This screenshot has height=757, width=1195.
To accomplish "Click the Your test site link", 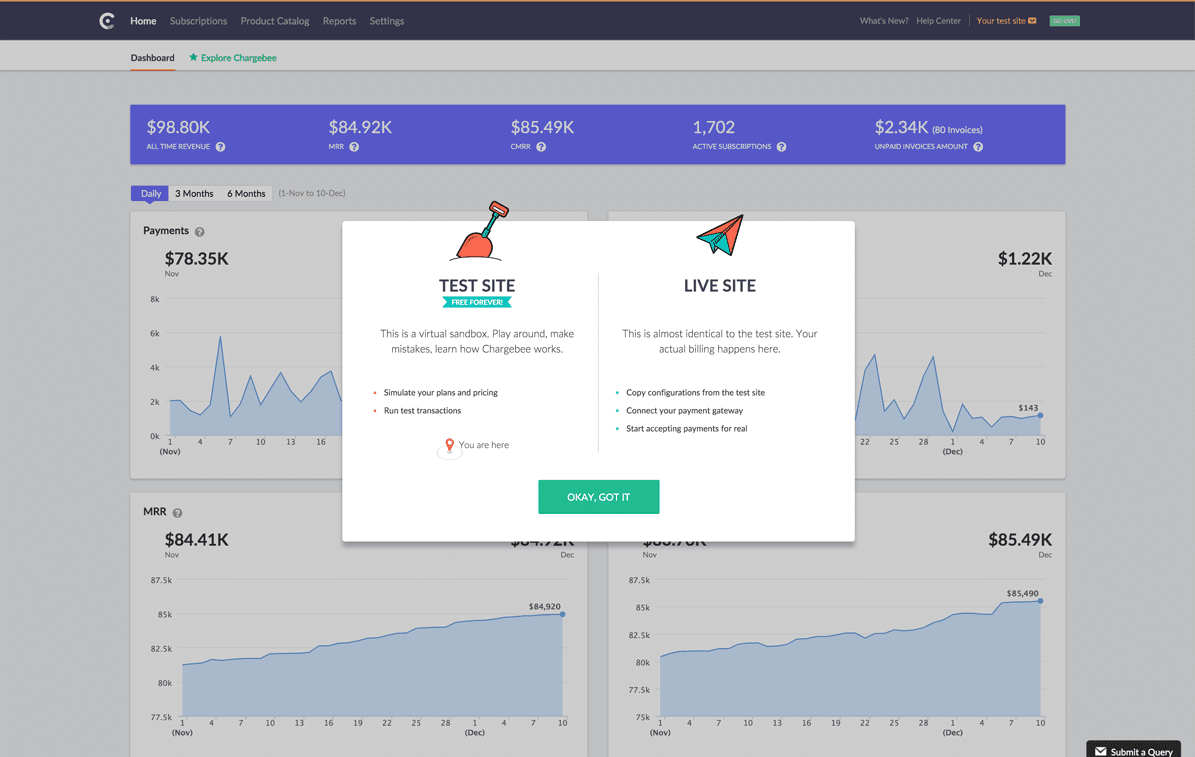I will (1001, 21).
